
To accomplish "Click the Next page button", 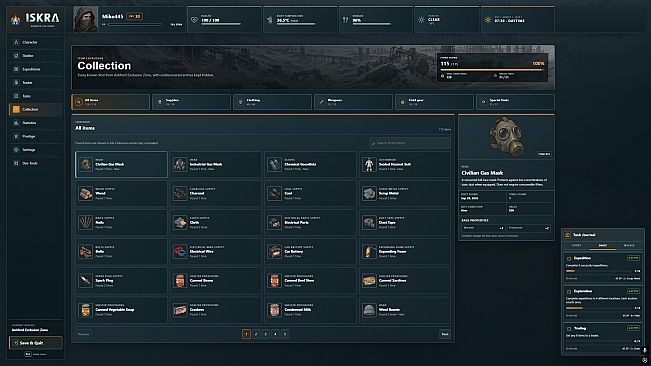I will tap(445, 334).
